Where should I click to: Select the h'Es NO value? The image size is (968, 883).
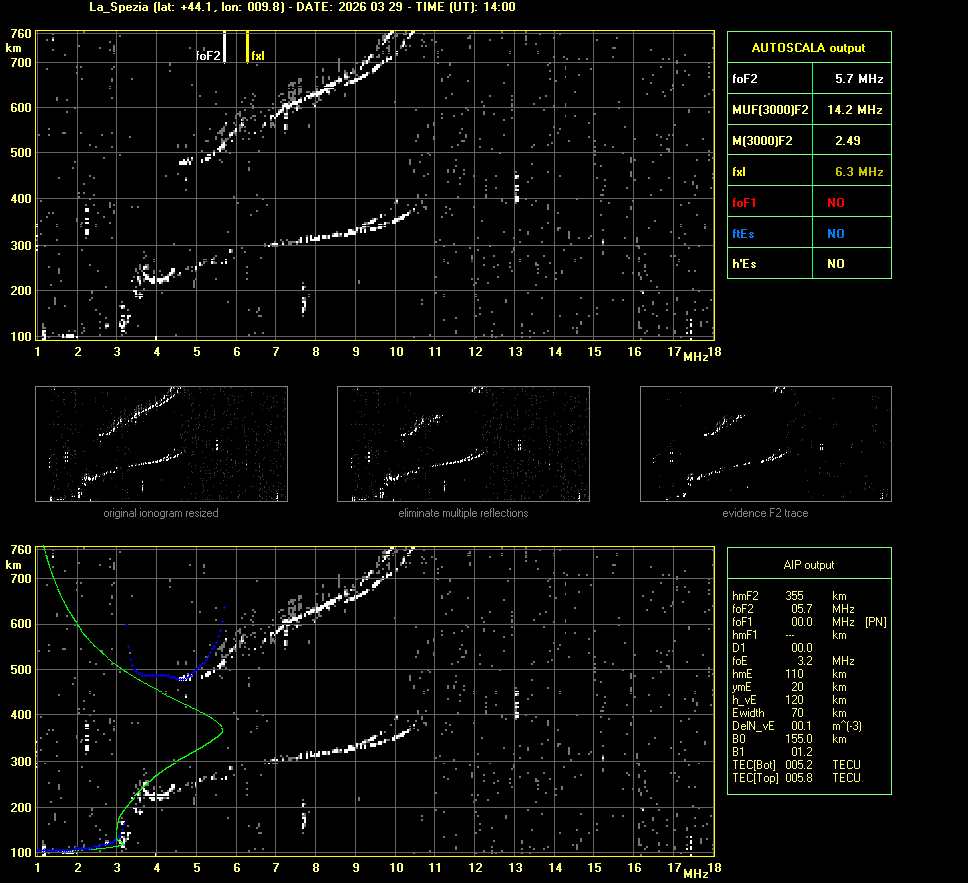pos(835,264)
